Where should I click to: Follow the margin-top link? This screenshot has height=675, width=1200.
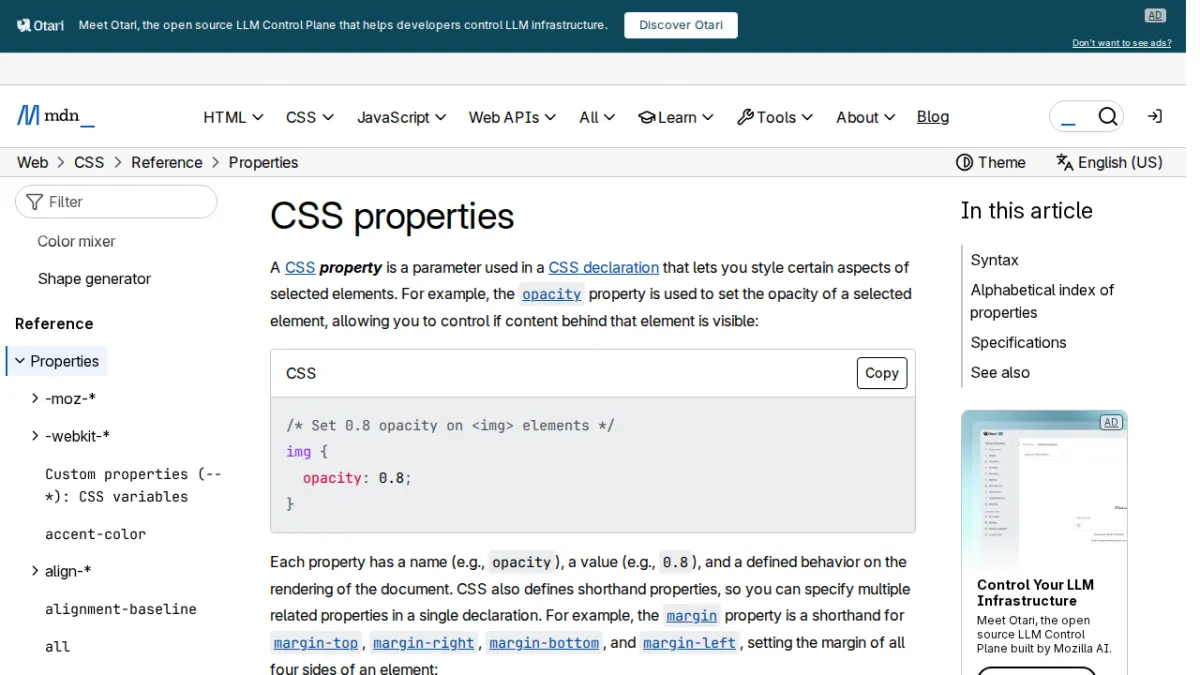(316, 643)
